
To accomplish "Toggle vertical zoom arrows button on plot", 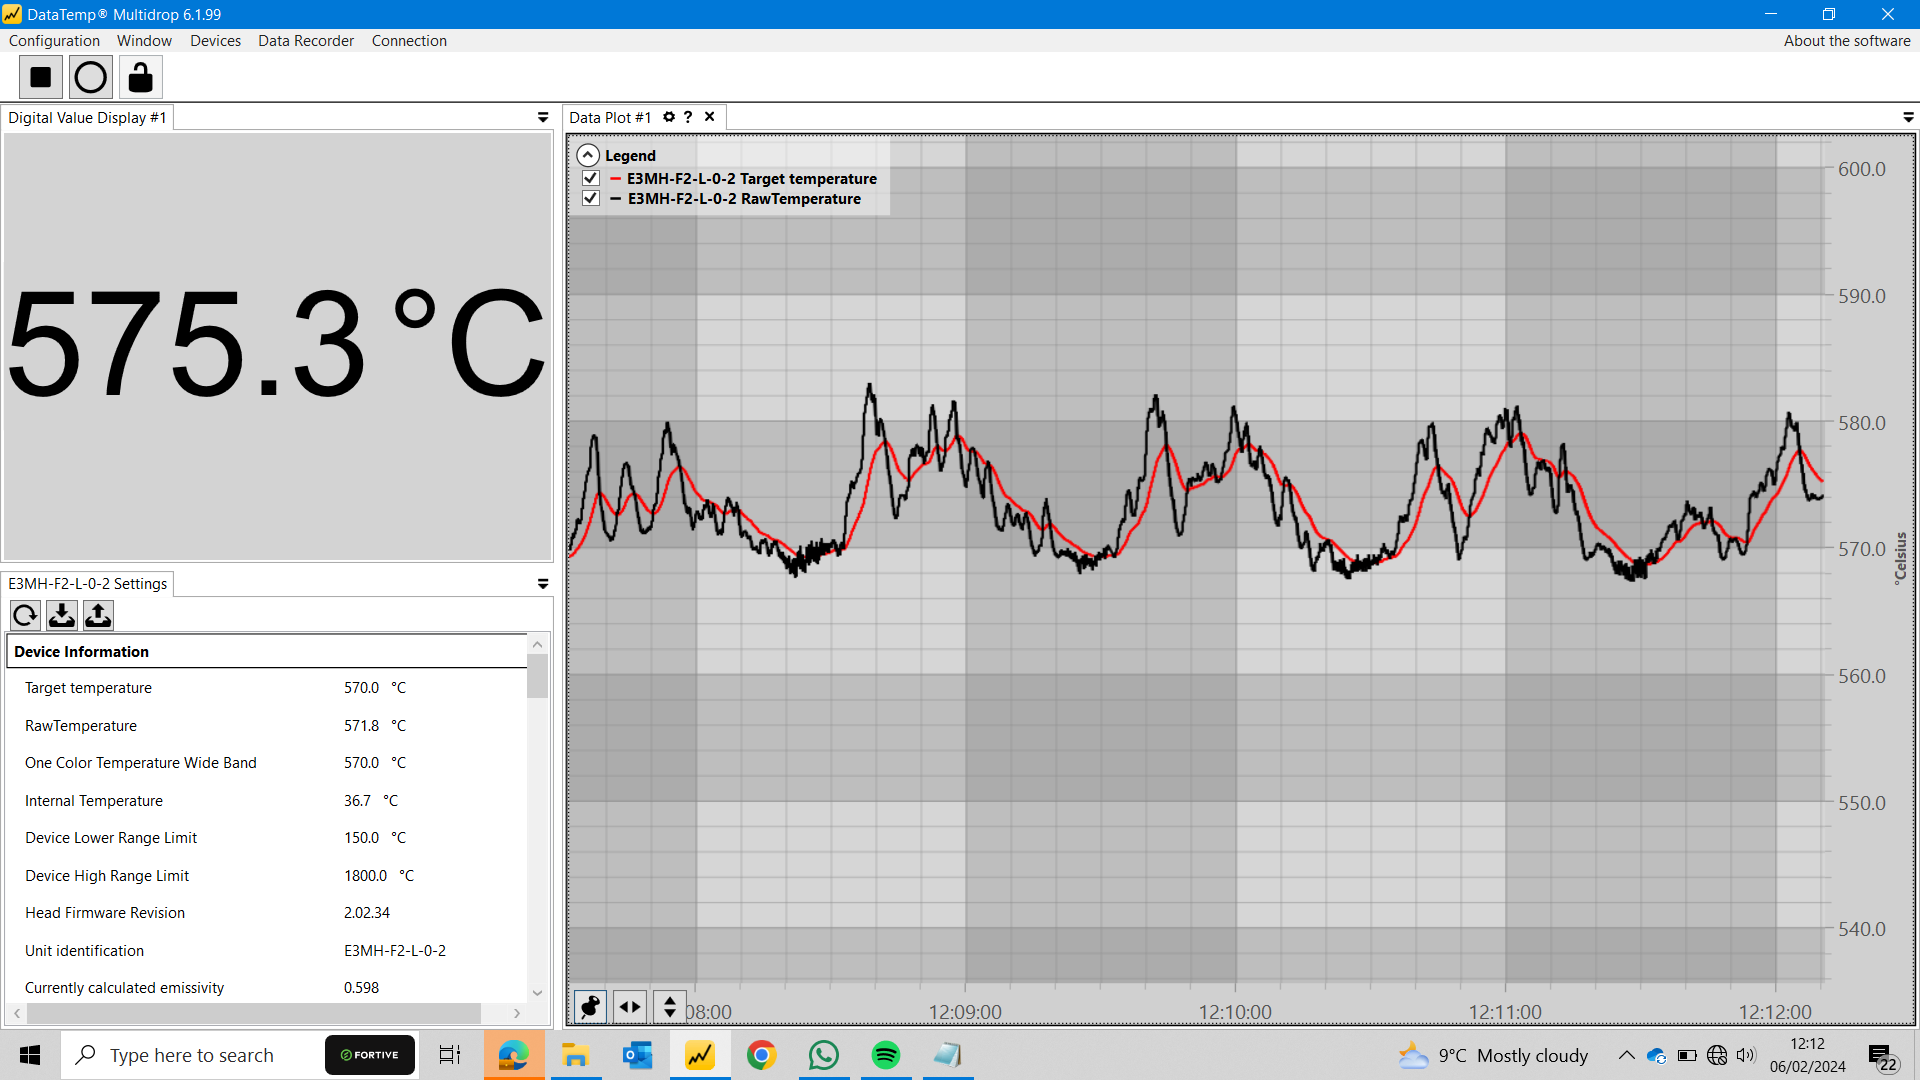I will pos(670,1006).
